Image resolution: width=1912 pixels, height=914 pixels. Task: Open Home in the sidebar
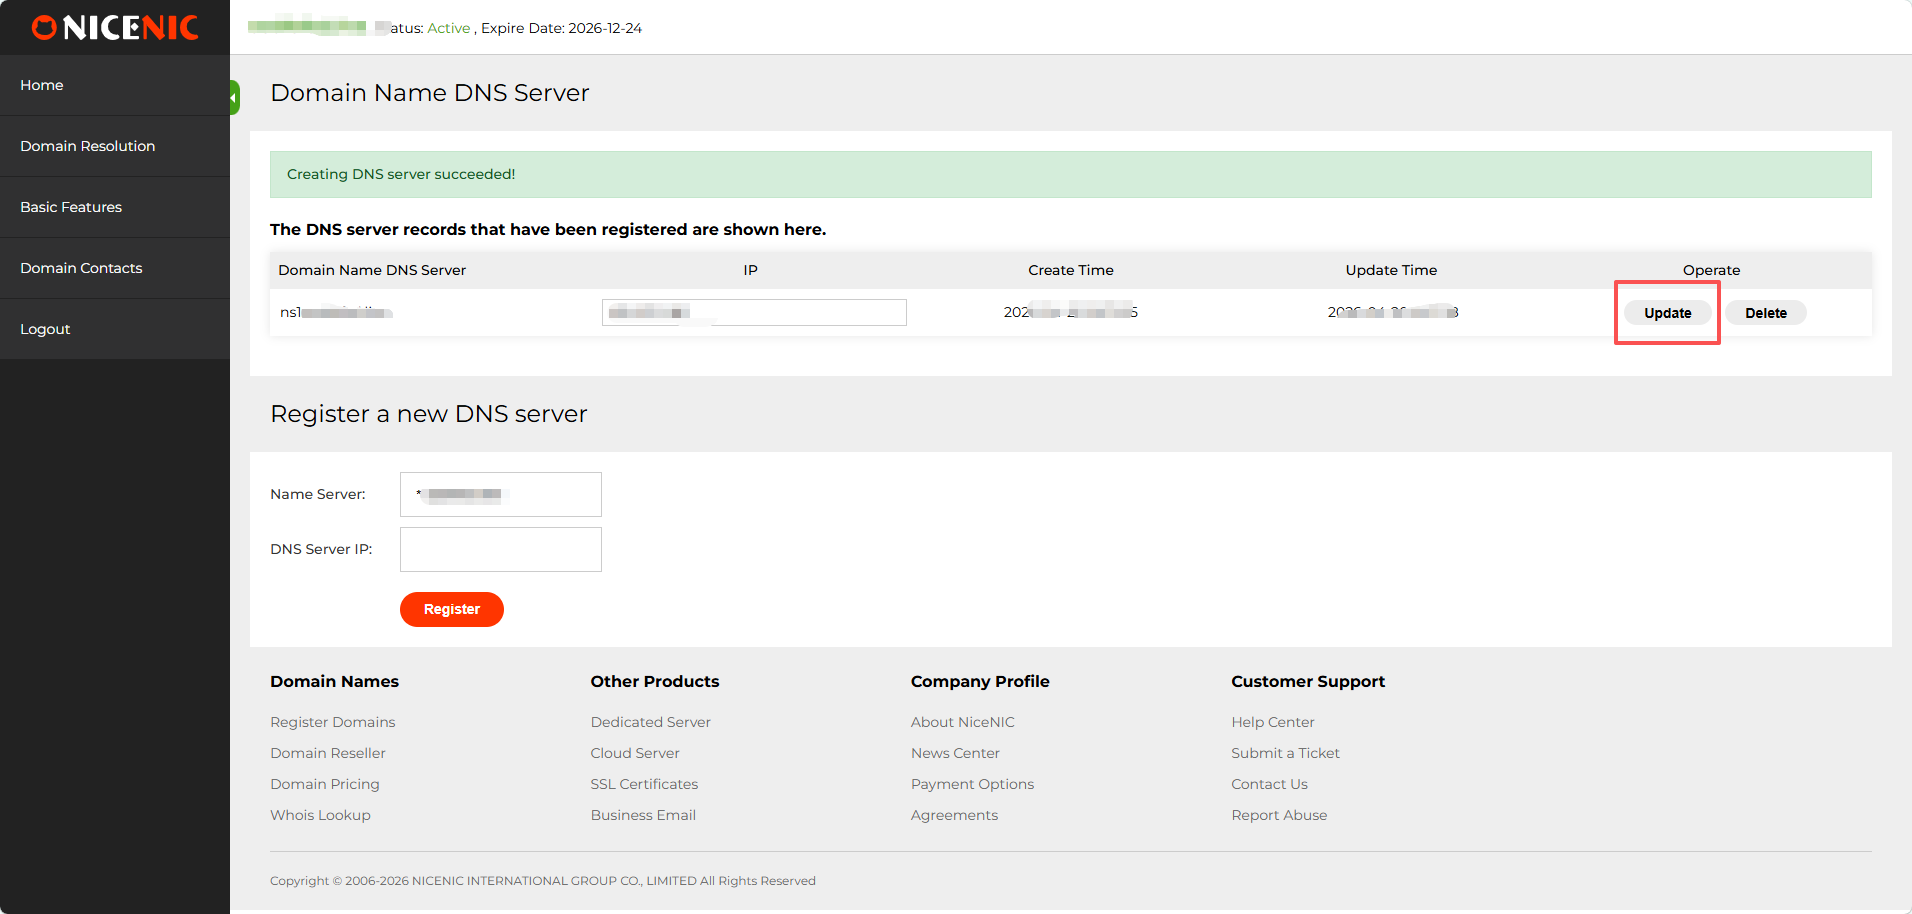(42, 85)
